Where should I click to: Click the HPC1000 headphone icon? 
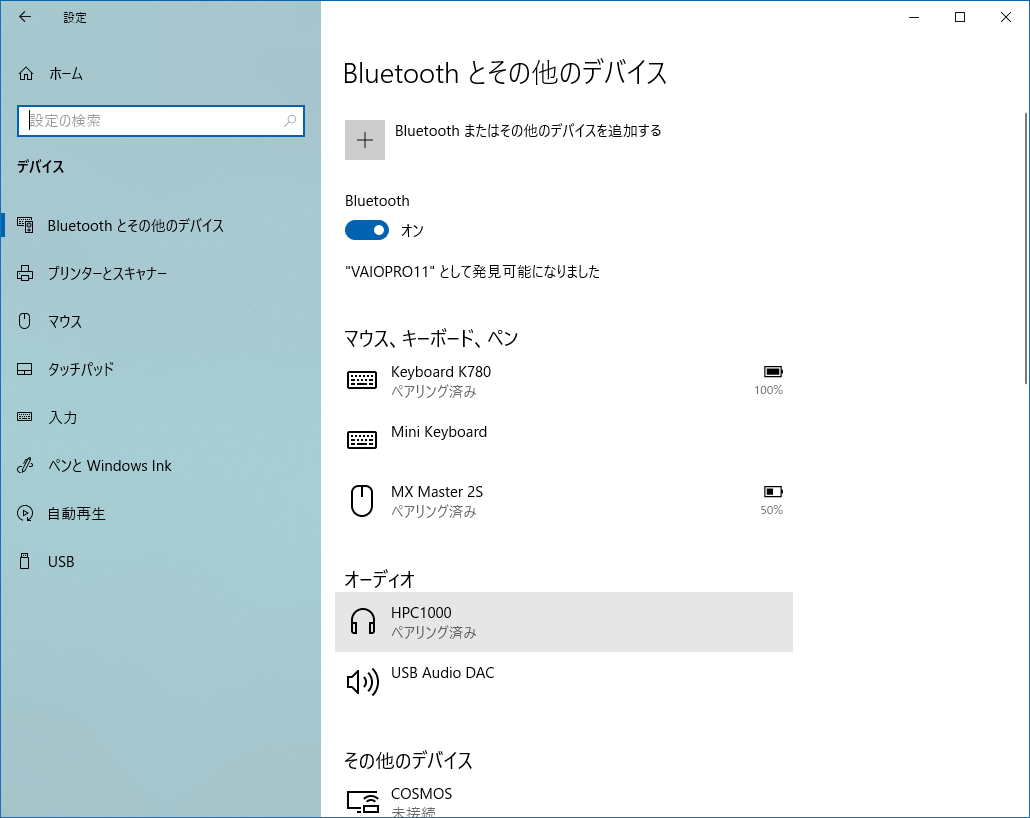tap(361, 621)
